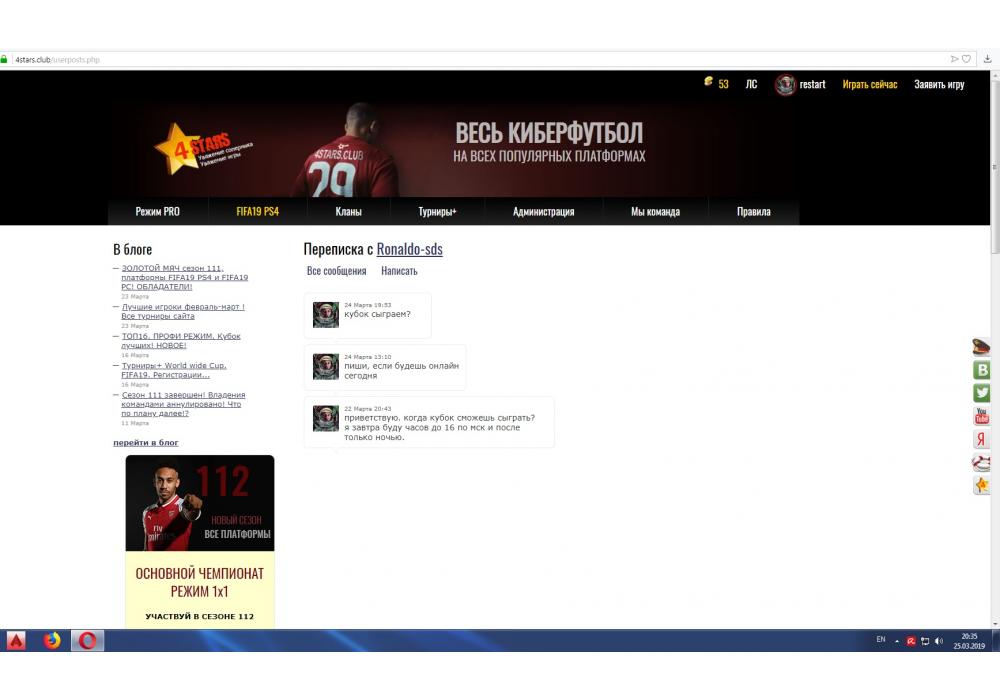This screenshot has height=700, width=1000.
Task: Open Лучшие игроки февраль-март blog post
Action: click(183, 311)
